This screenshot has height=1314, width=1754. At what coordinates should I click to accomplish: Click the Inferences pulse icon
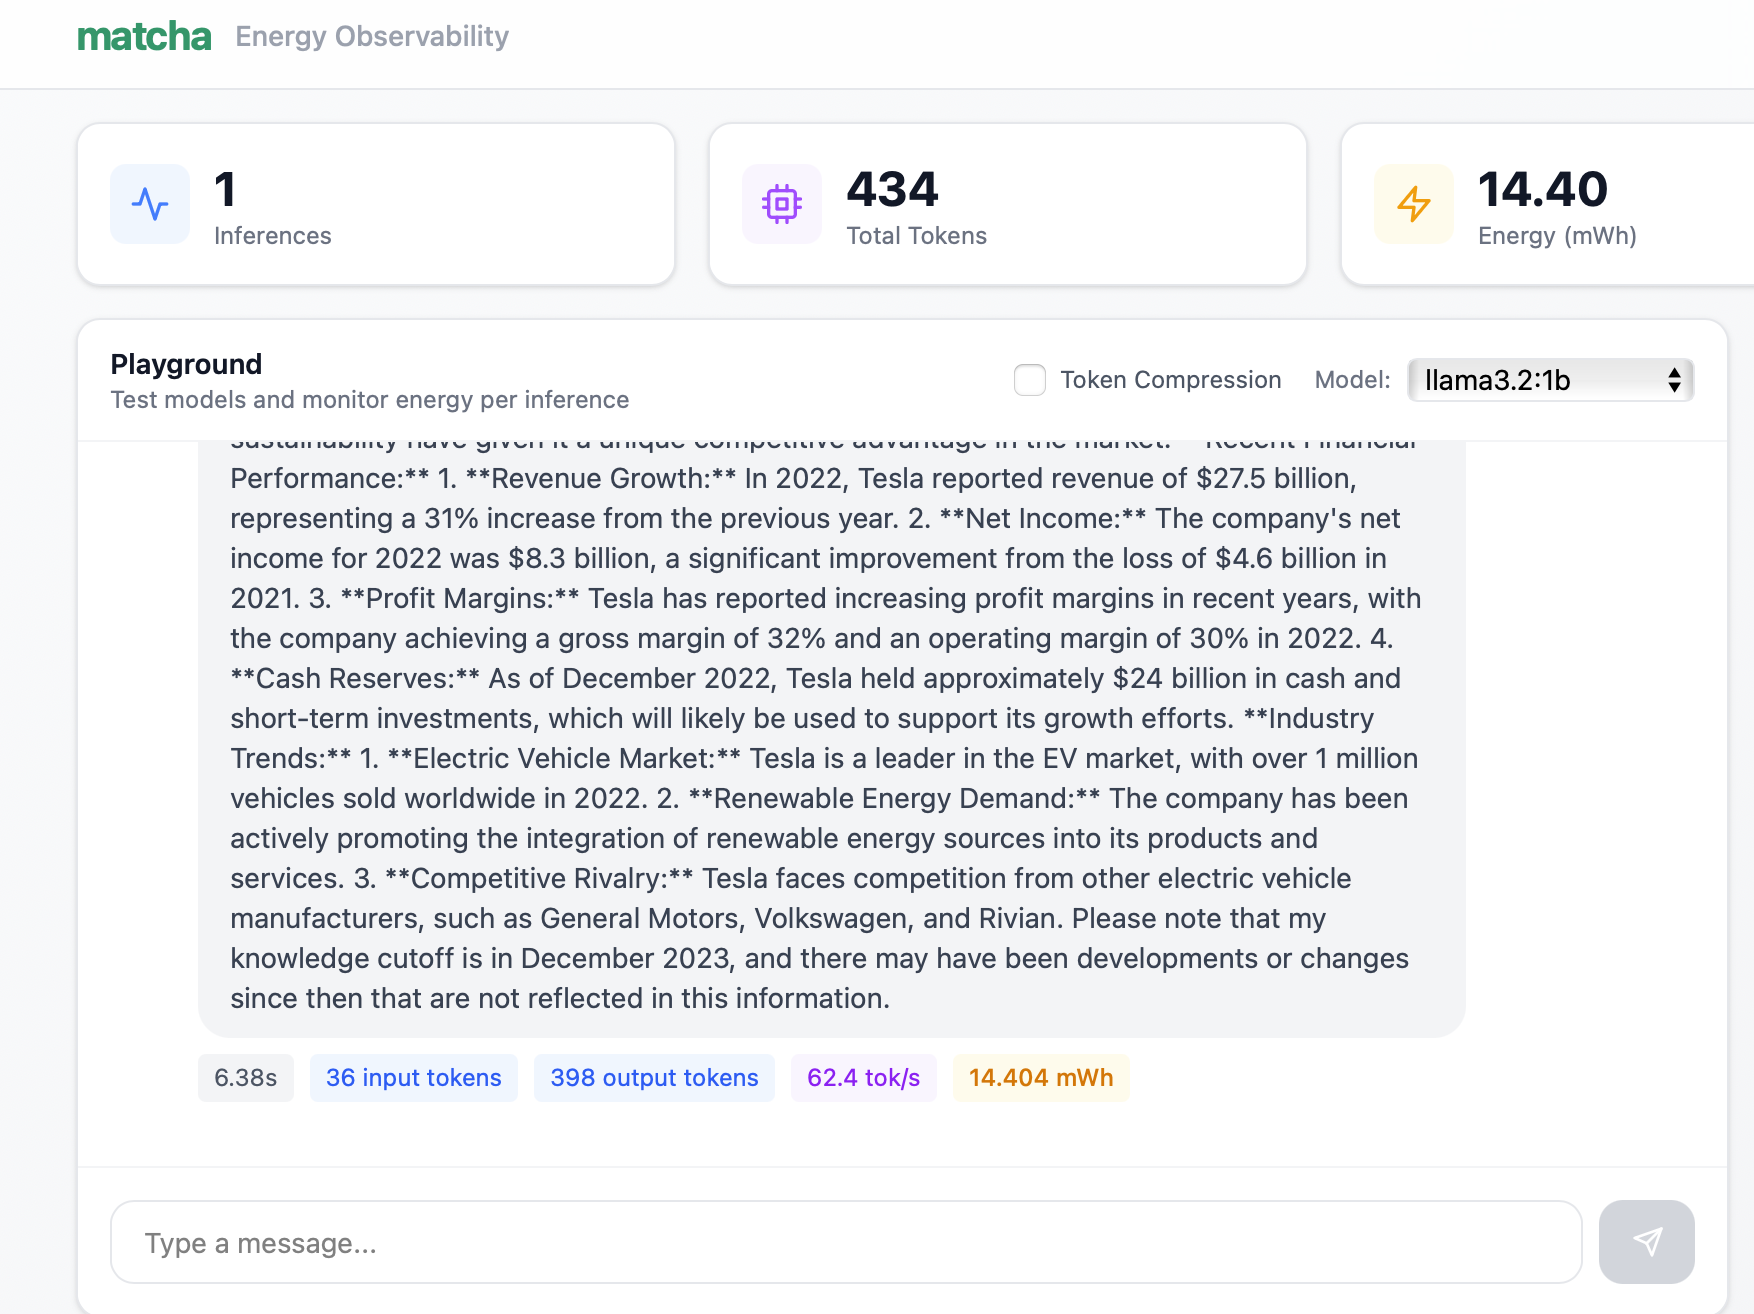click(x=150, y=204)
